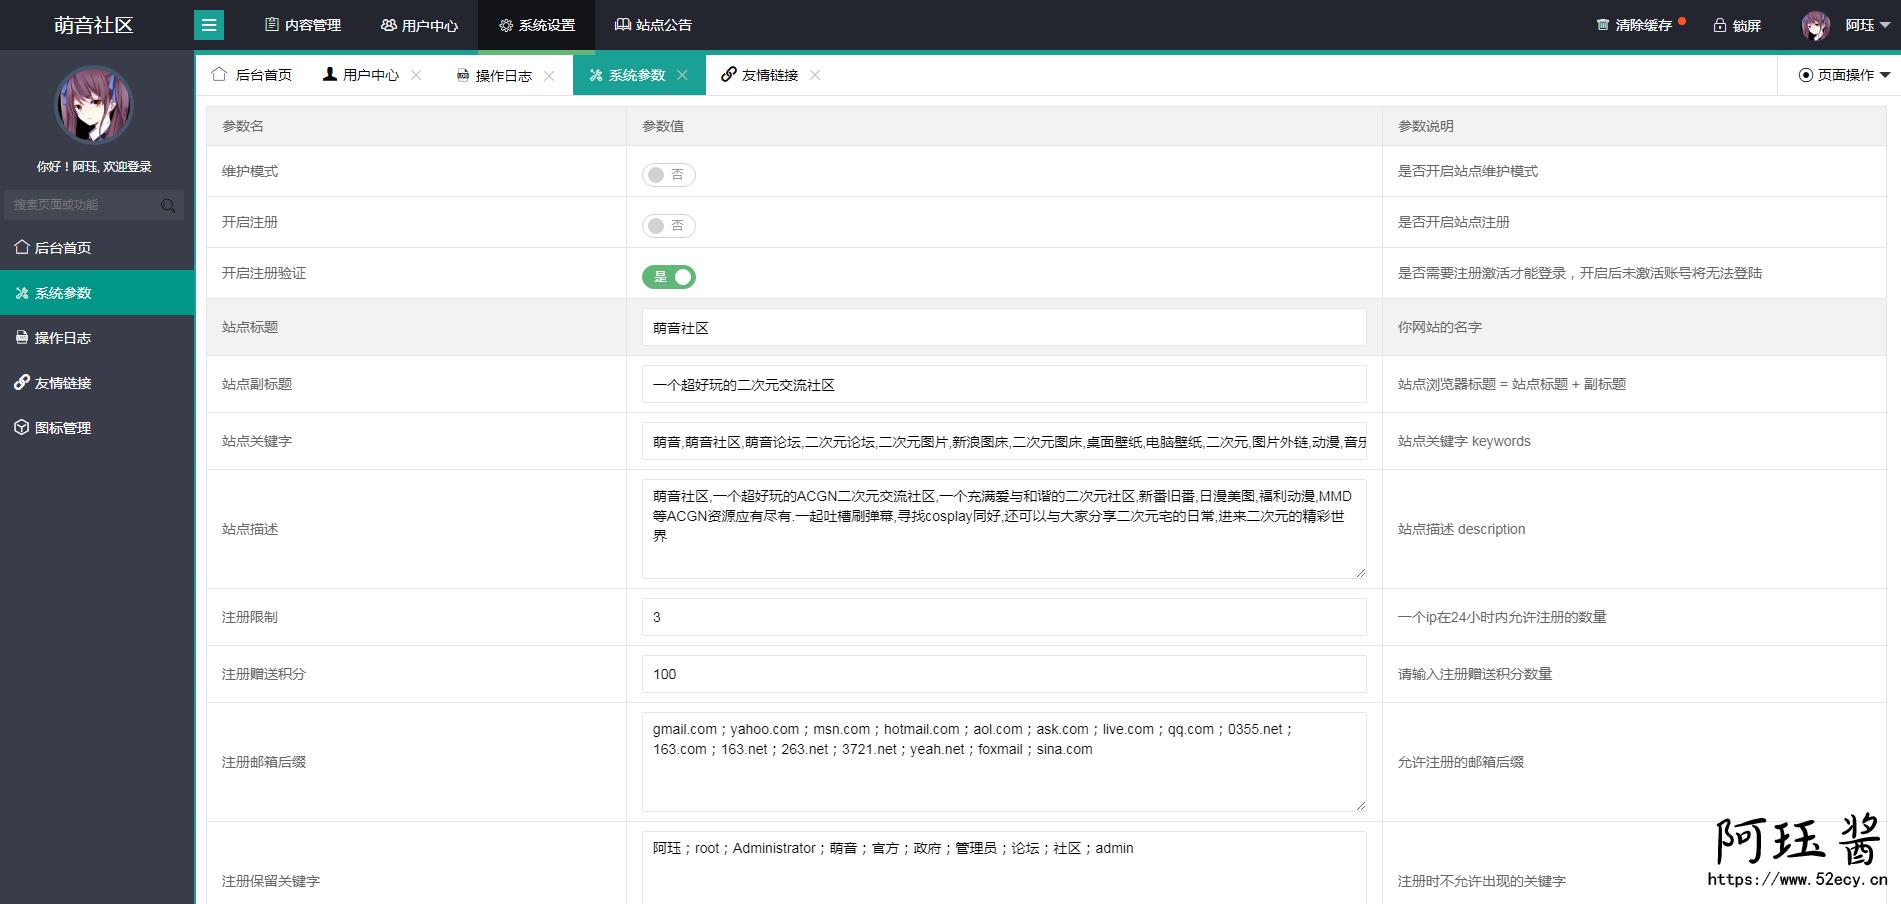This screenshot has height=904, width=1901.
Task: Open 用户中心 in top navigation
Action: [419, 25]
